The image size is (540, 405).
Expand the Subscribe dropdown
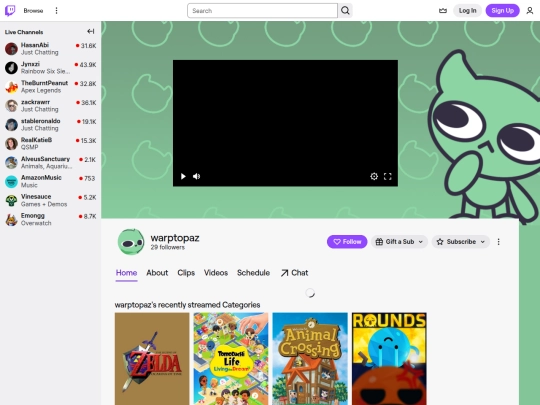(461, 242)
